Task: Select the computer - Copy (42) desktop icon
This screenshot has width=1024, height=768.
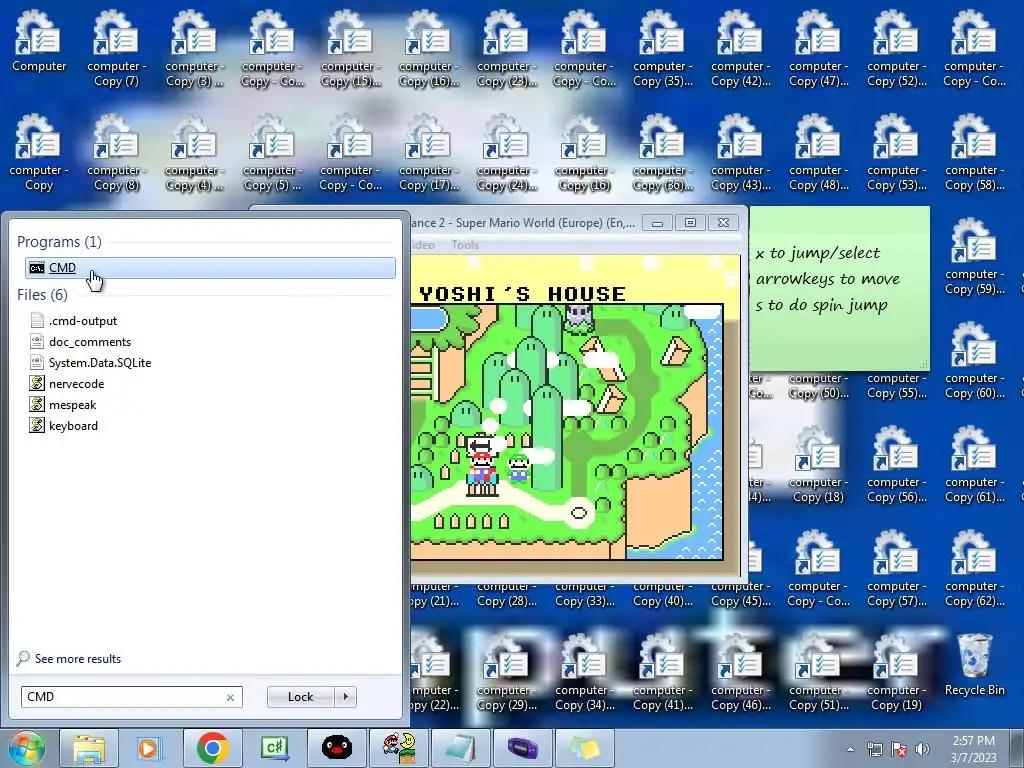Action: coord(741,49)
